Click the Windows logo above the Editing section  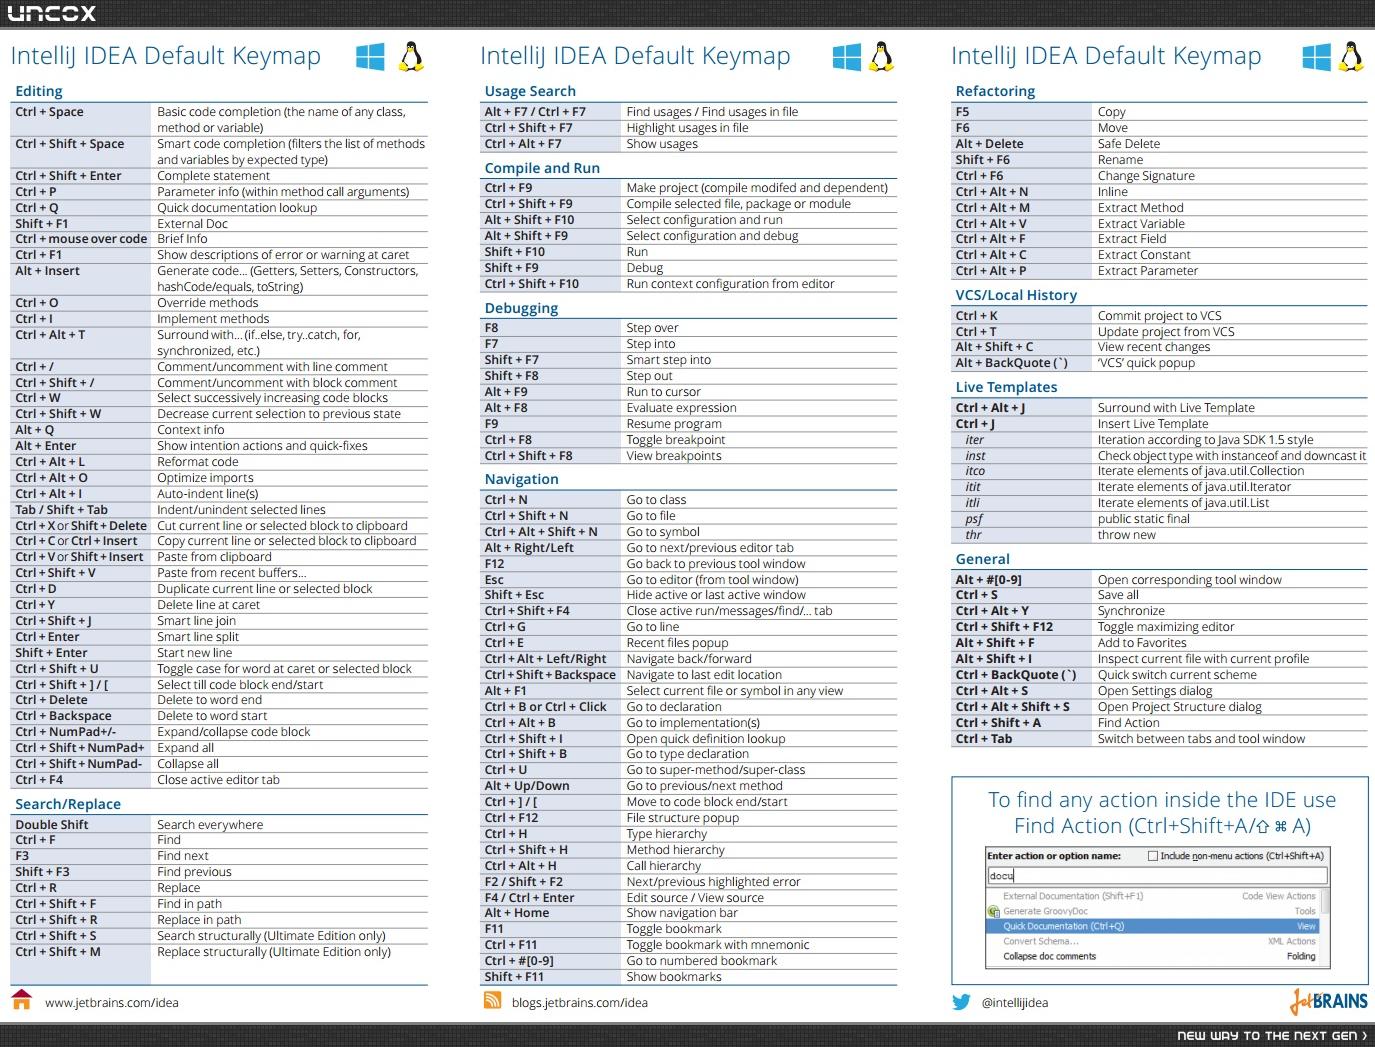pos(370,57)
